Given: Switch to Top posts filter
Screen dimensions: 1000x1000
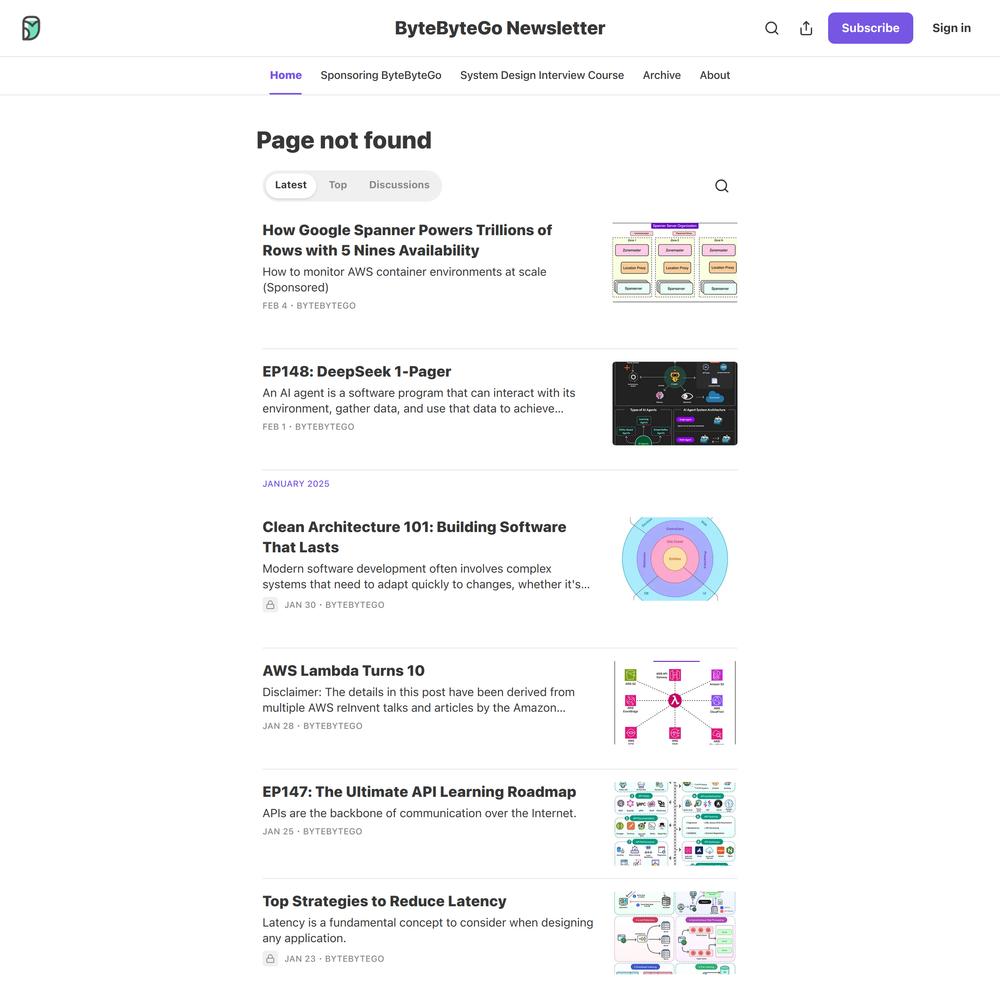Looking at the screenshot, I should pyautogui.click(x=337, y=185).
